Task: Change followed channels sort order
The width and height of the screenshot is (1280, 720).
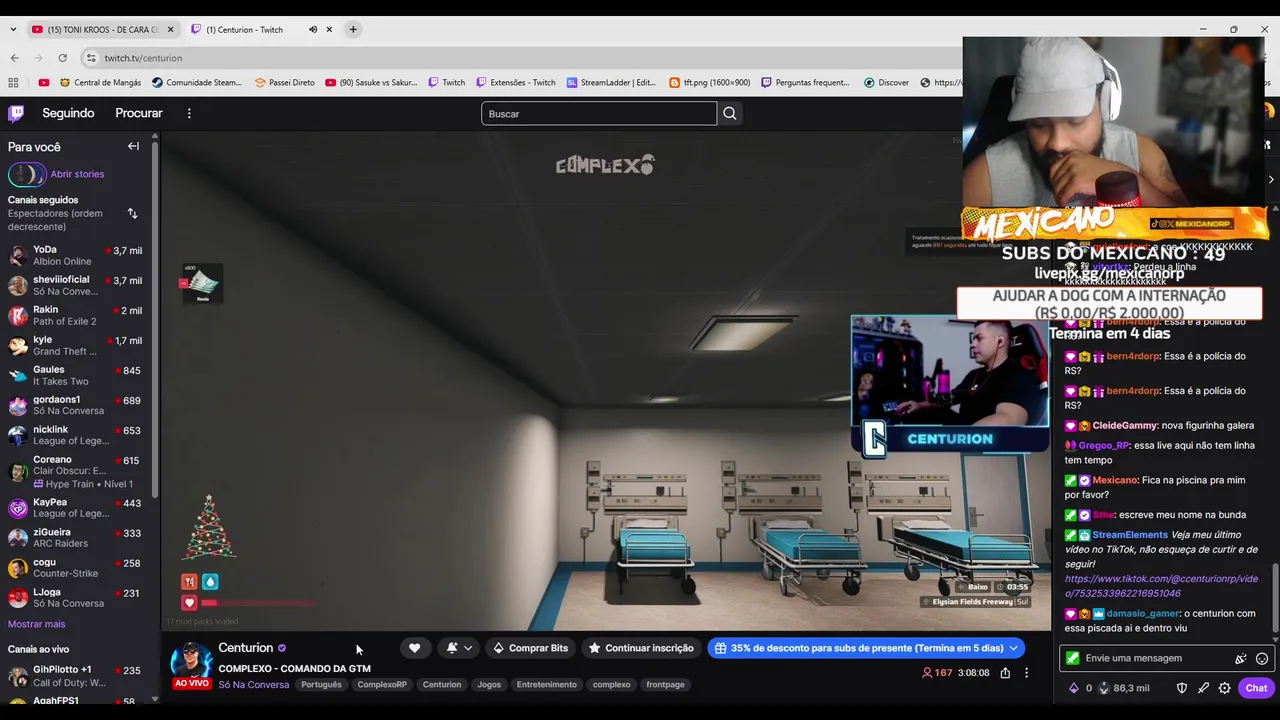Action: click(132, 213)
